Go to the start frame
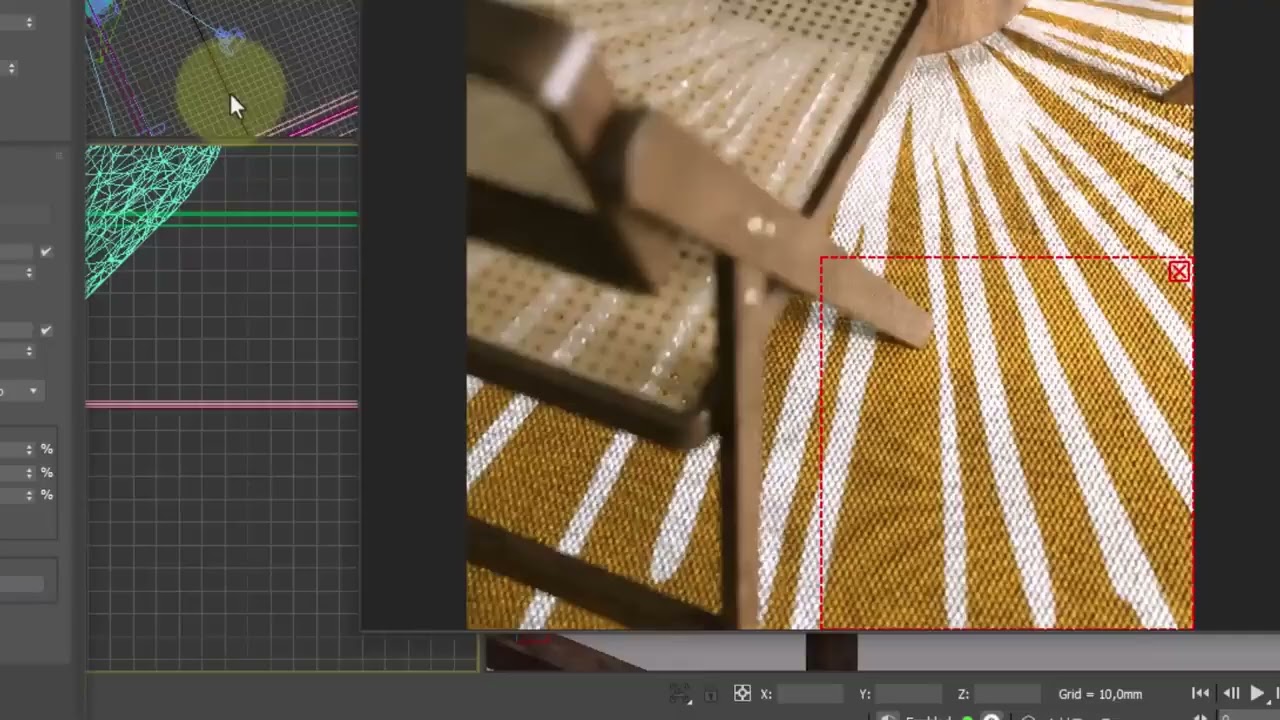The height and width of the screenshot is (720, 1280). [x=1200, y=693]
